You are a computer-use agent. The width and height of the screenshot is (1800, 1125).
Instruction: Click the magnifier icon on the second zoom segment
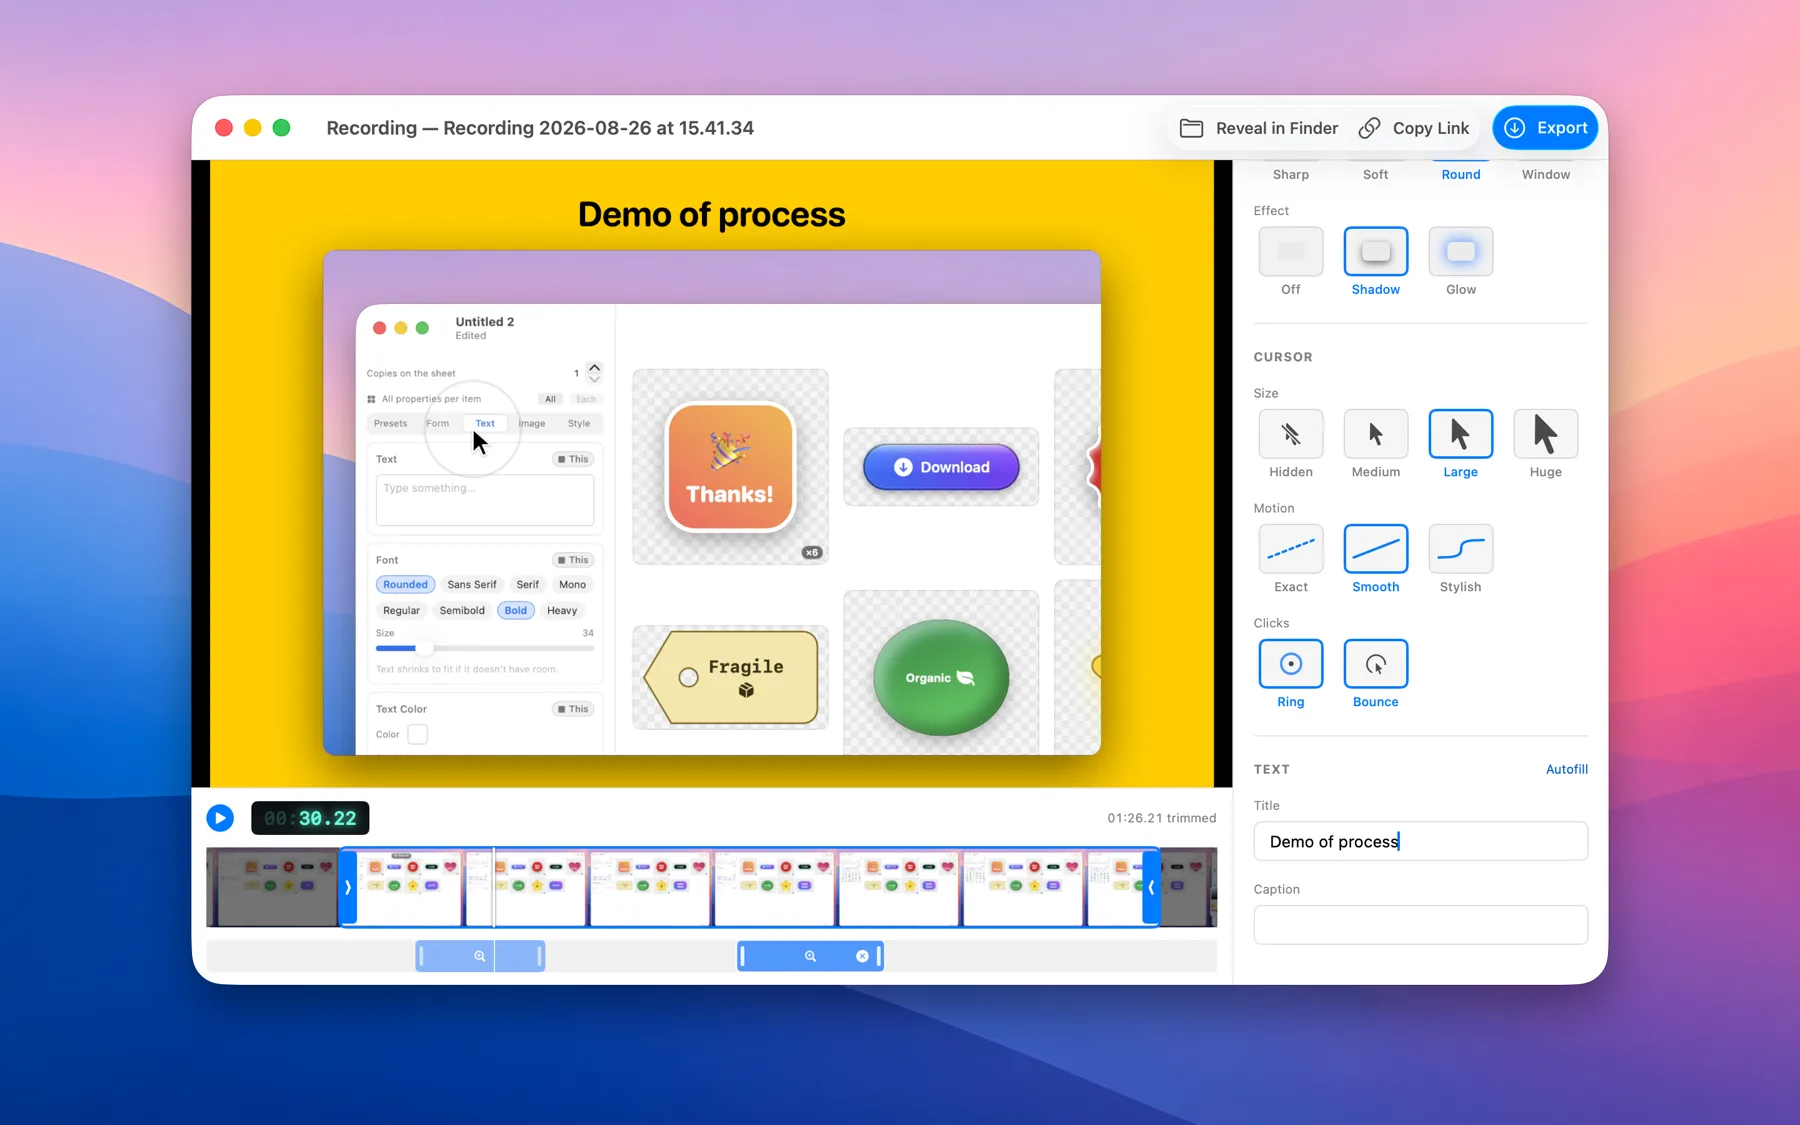tap(810, 956)
